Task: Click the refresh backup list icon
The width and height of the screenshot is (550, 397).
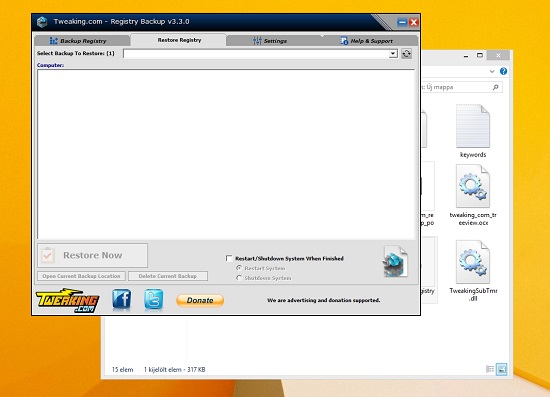Action: click(407, 54)
